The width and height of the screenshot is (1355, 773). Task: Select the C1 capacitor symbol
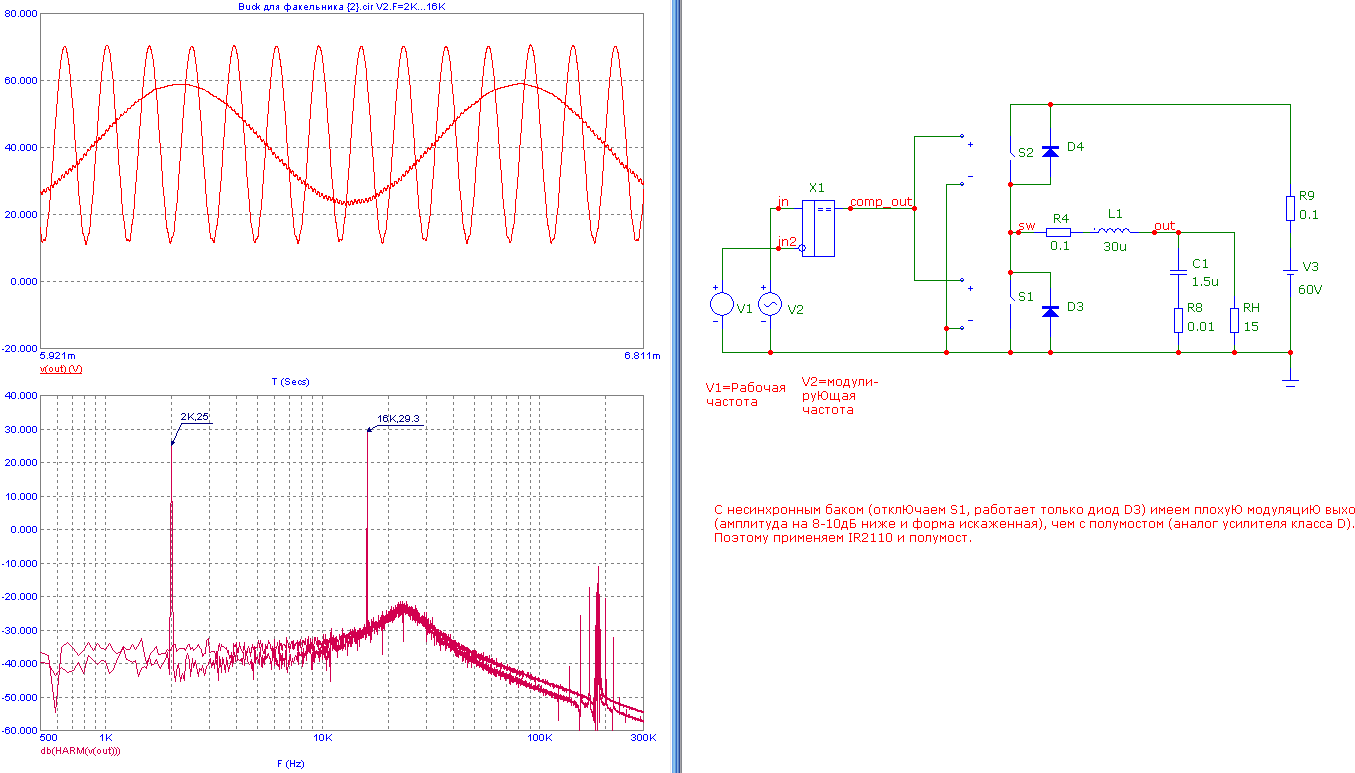coord(1179,271)
